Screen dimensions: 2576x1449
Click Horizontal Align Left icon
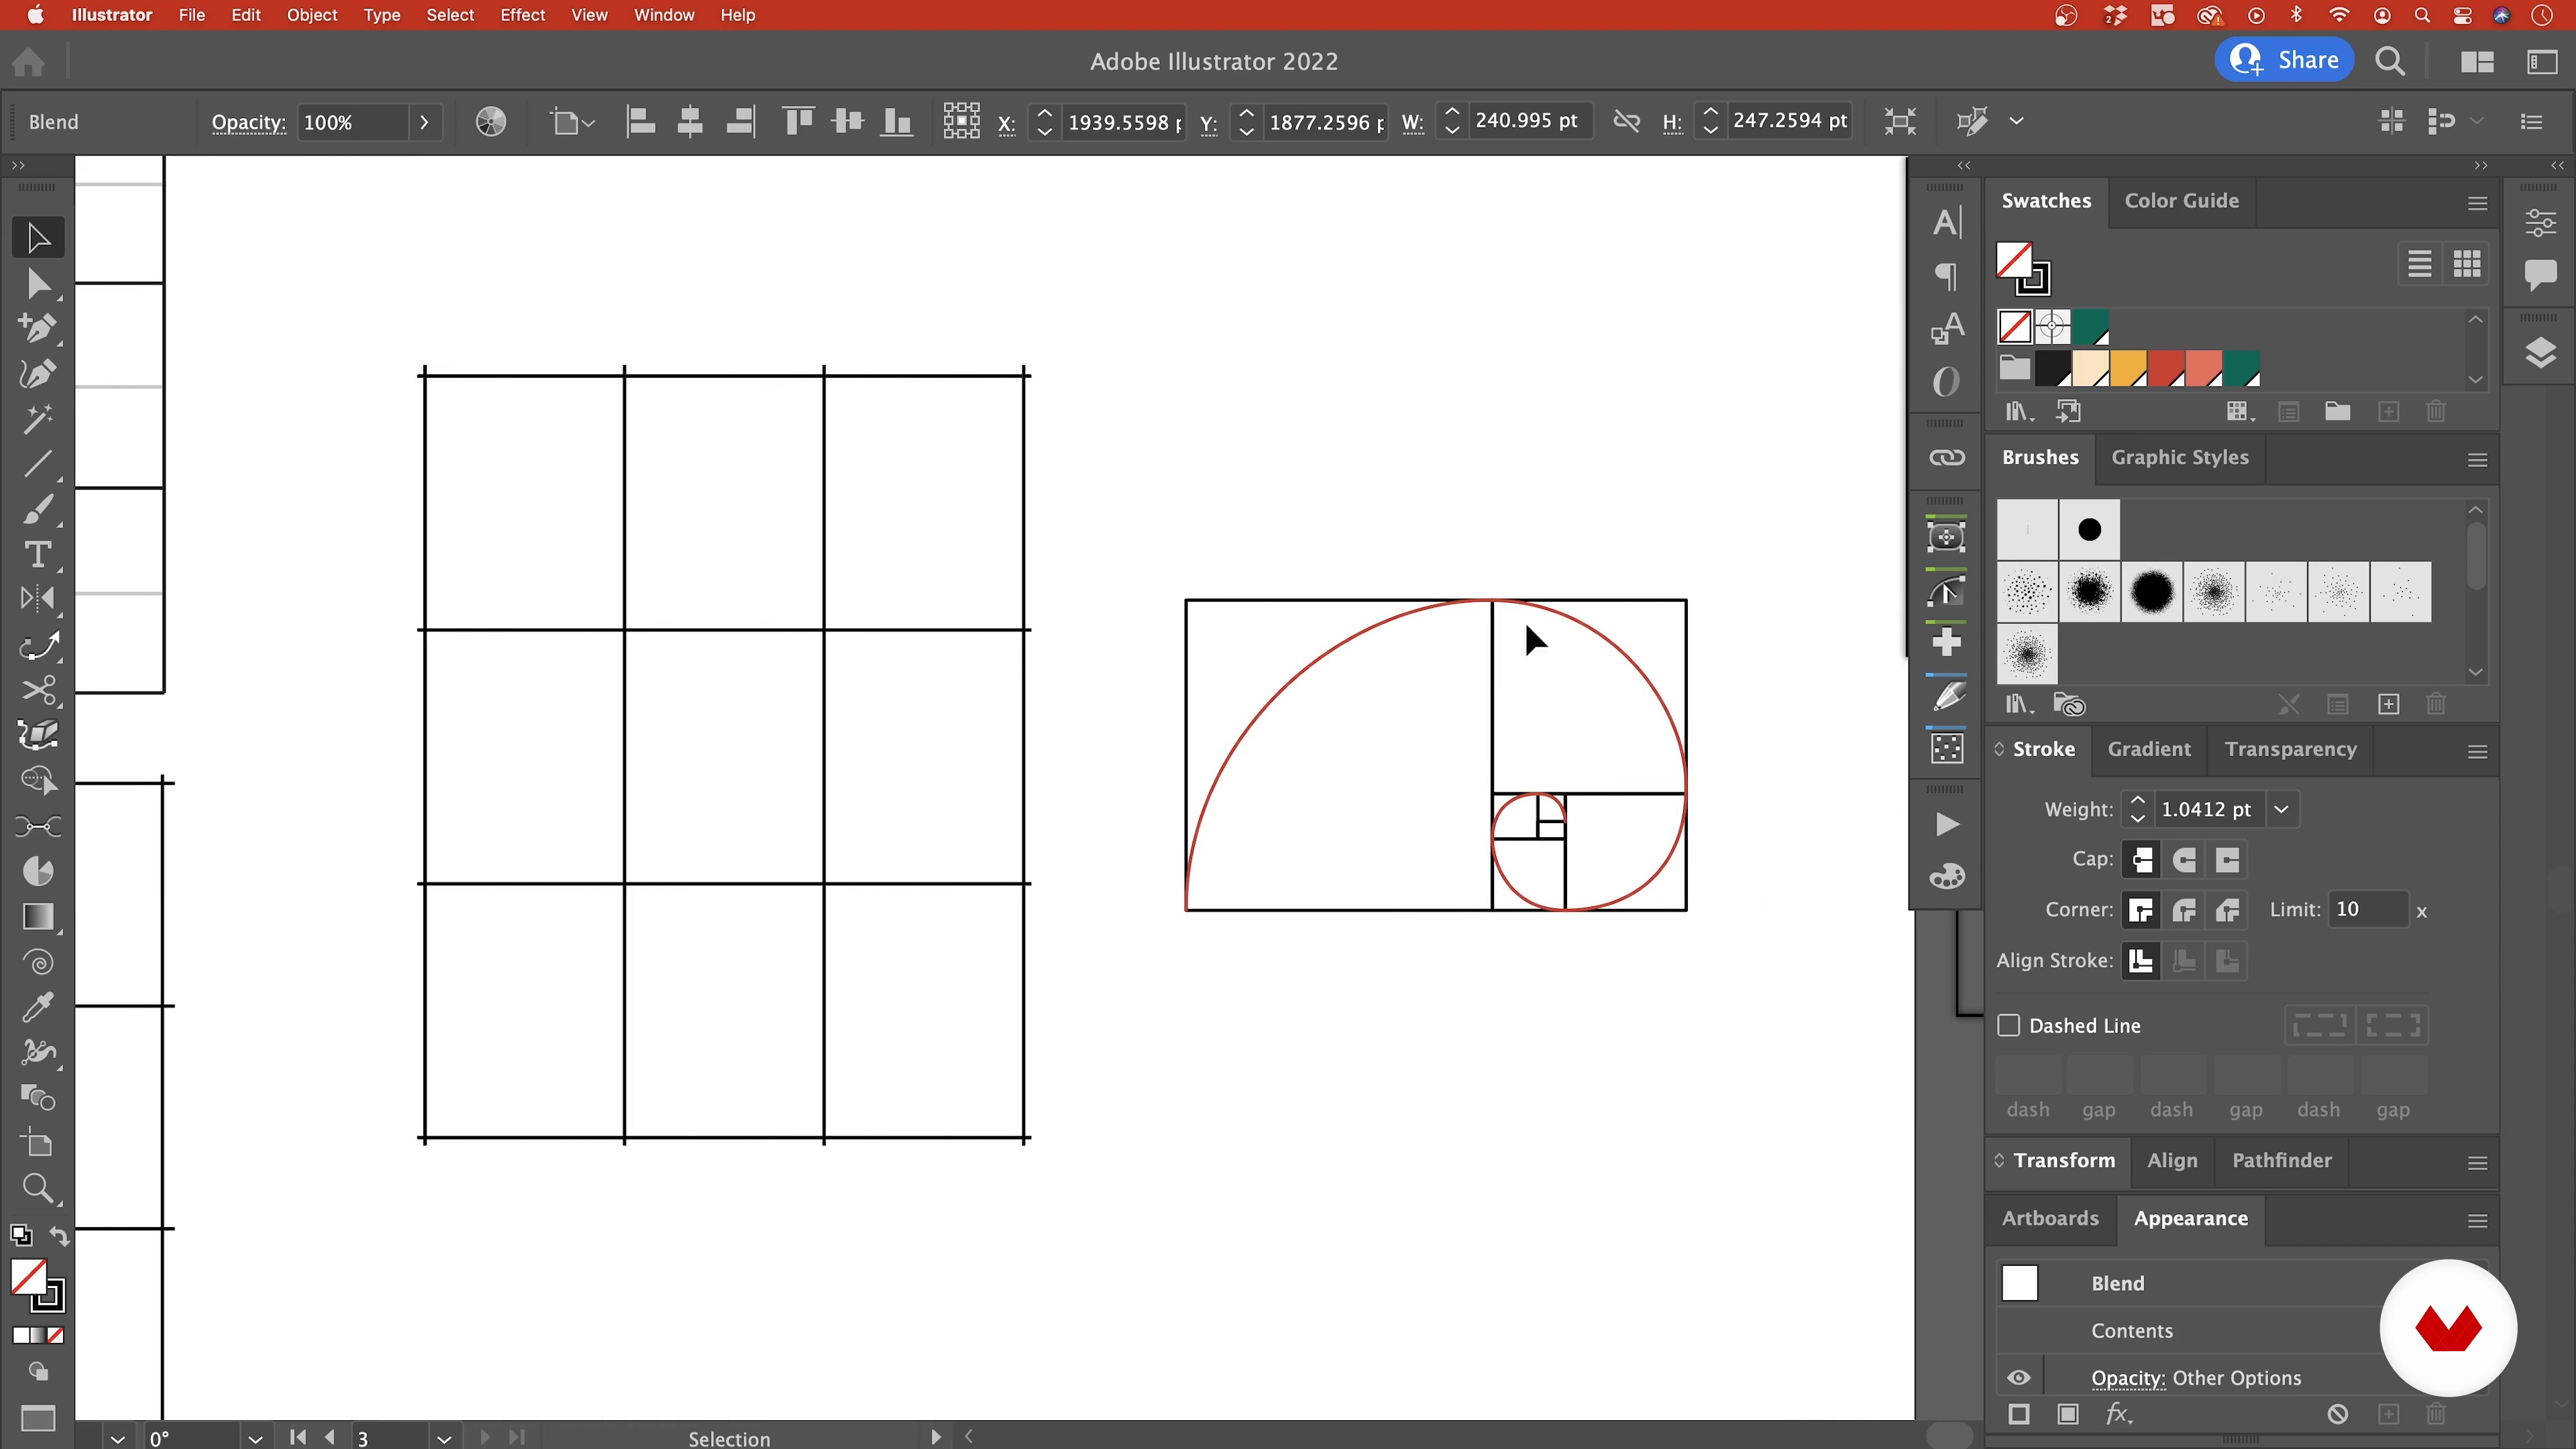[x=640, y=122]
